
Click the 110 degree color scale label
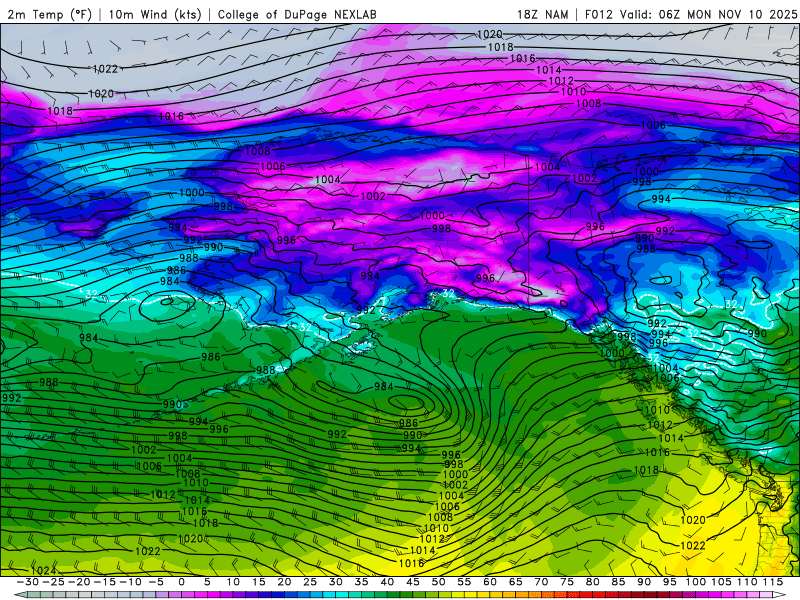(746, 582)
